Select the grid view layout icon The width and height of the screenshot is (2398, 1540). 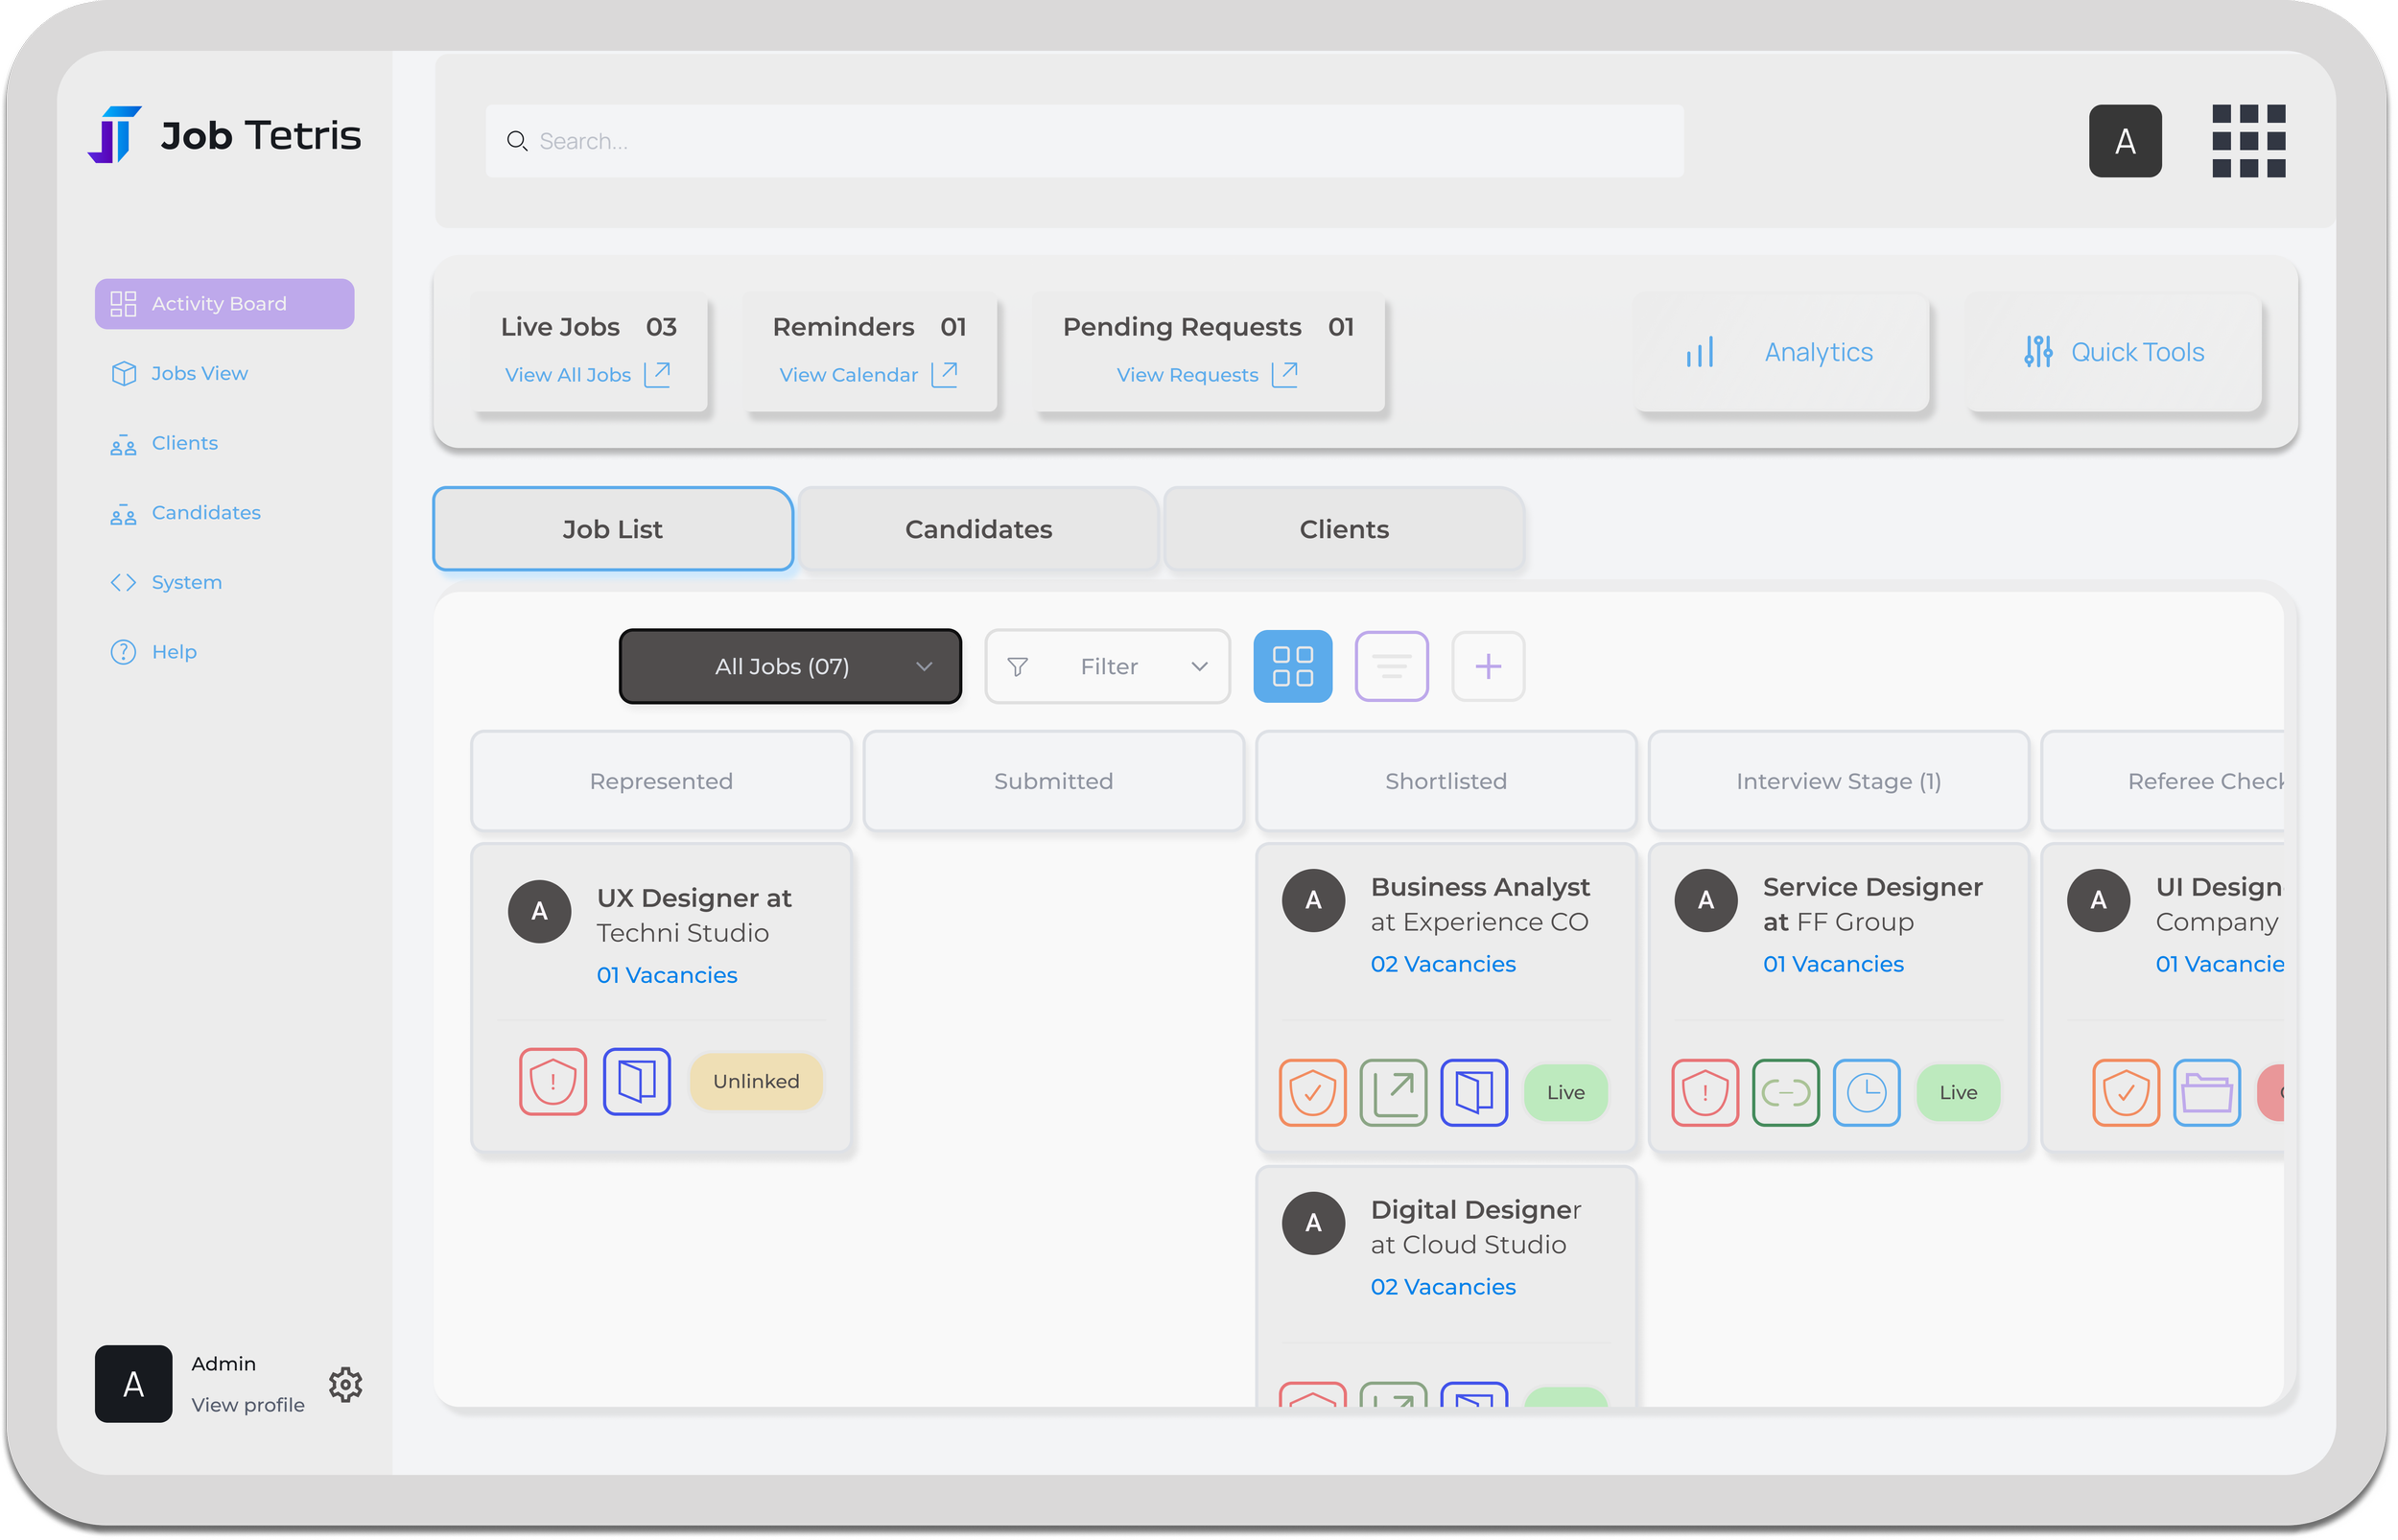click(x=1292, y=666)
